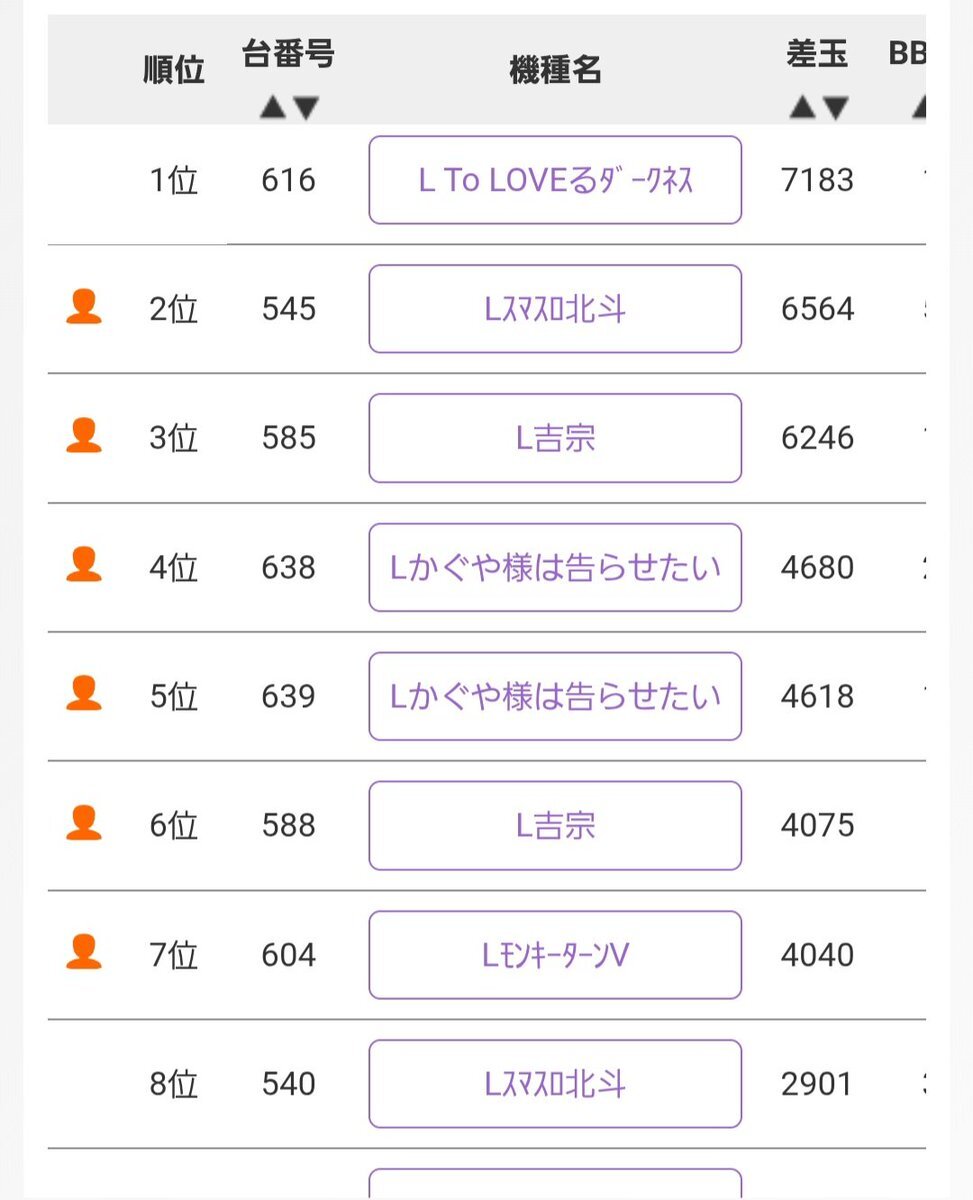Click the person icon beside machine 638
This screenshot has width=973, height=1200.
click(x=84, y=565)
